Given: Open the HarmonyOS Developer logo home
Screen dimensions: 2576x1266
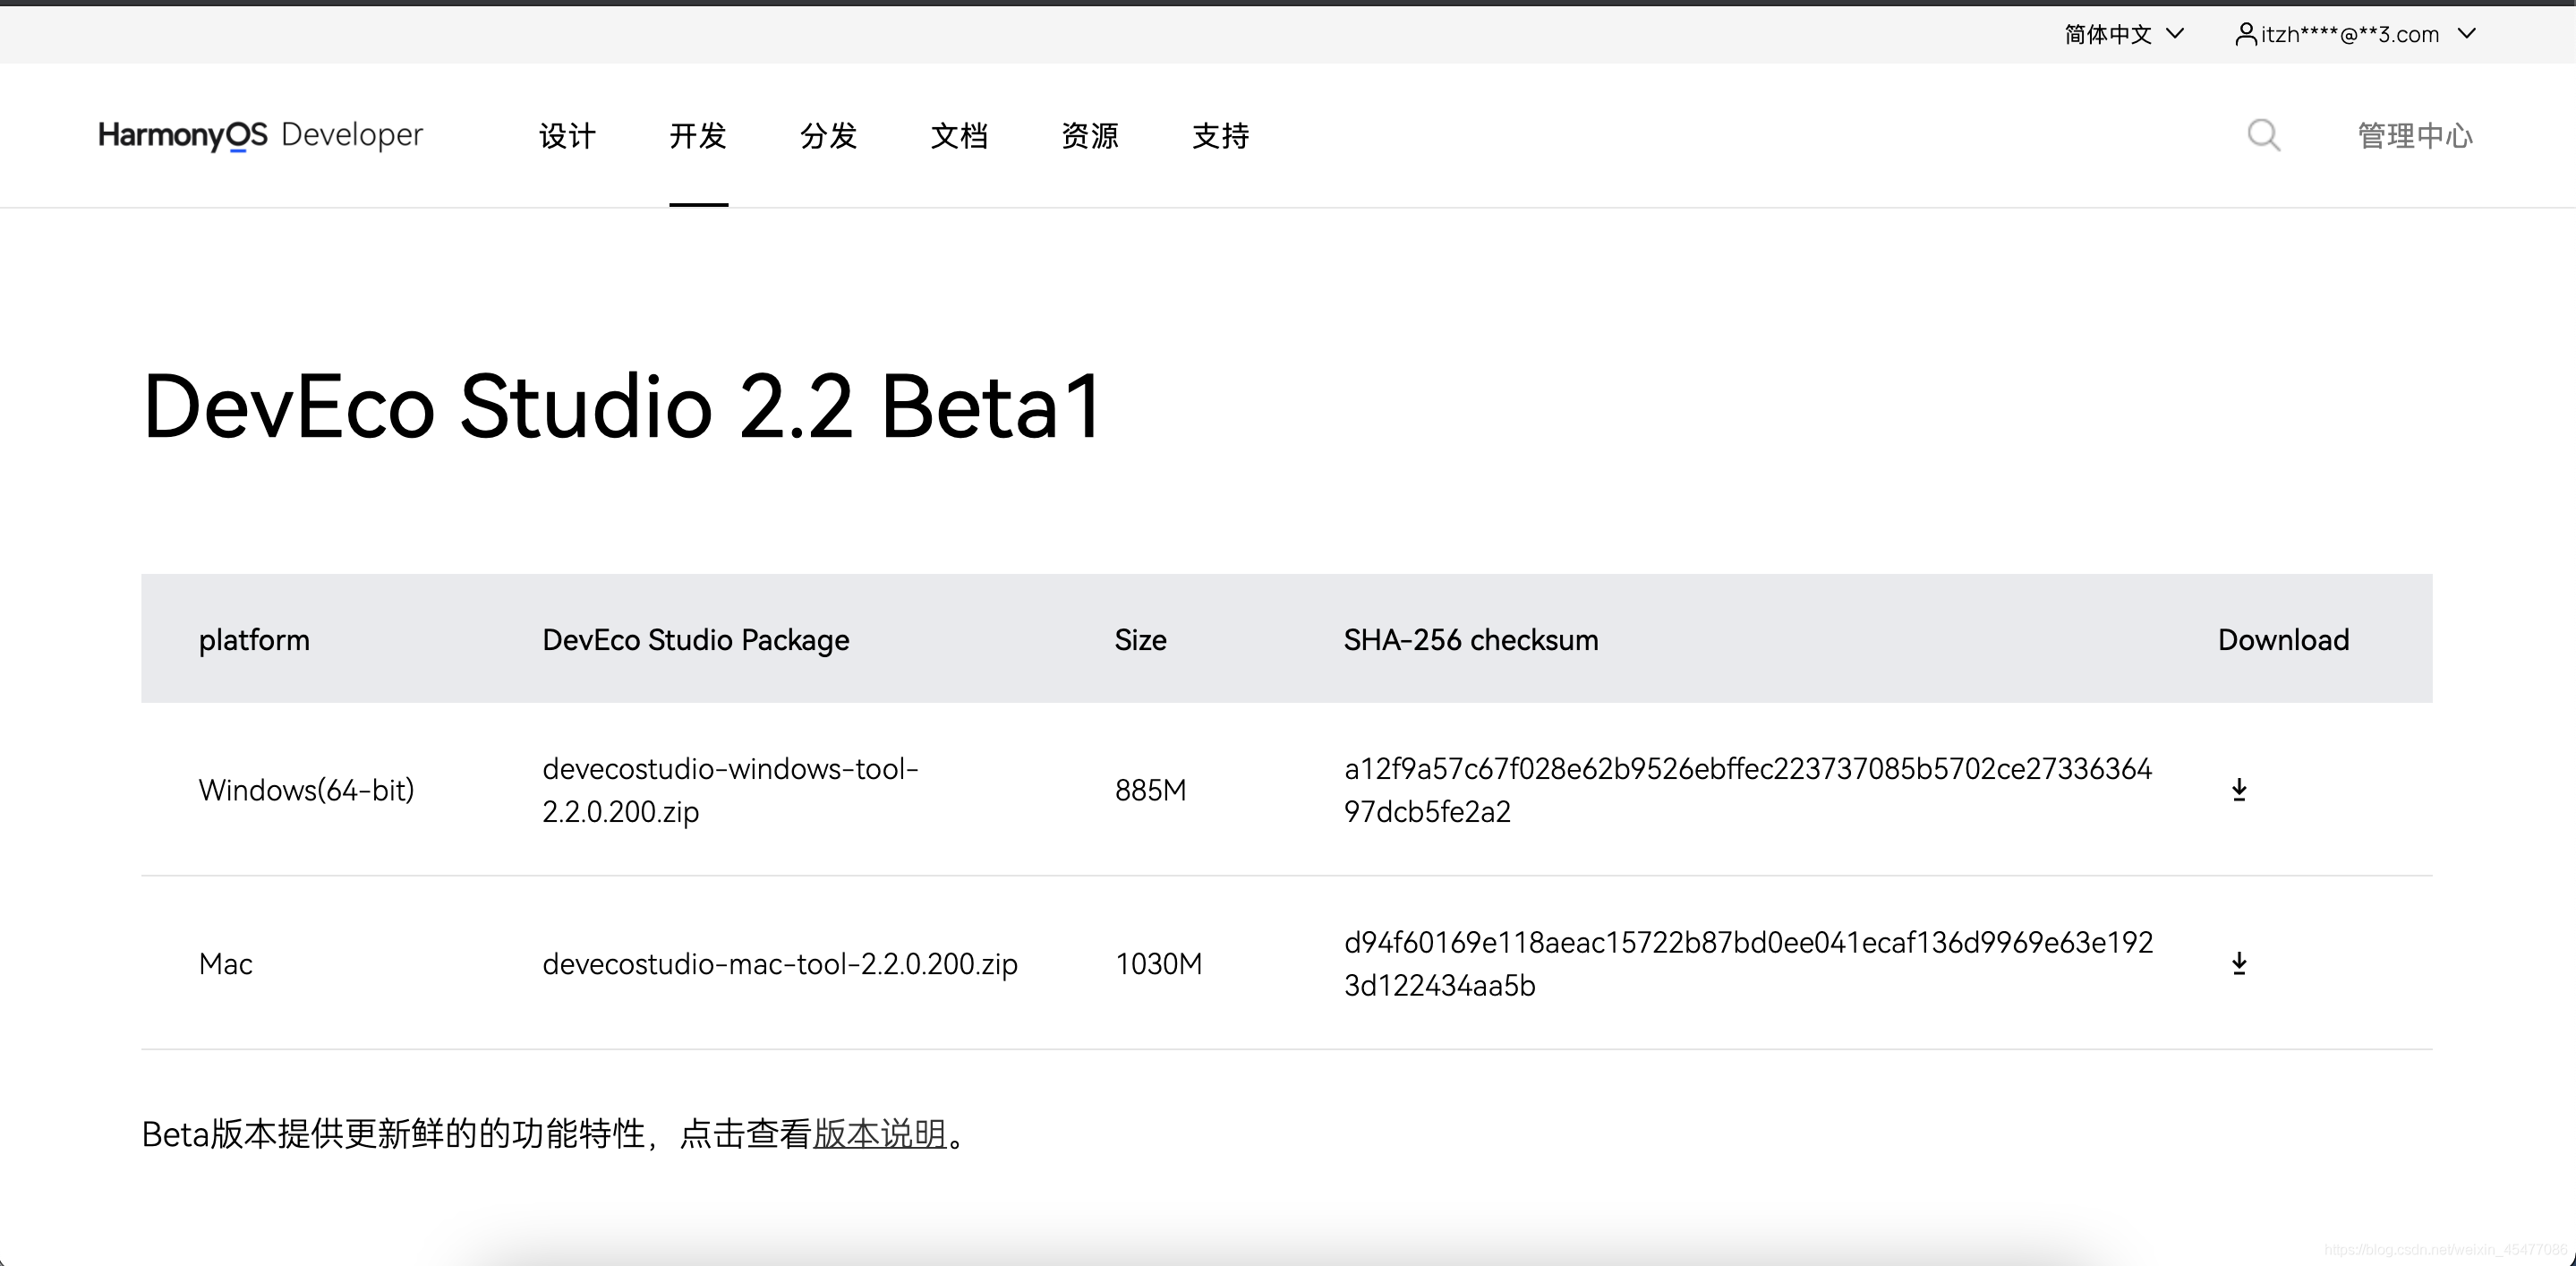Looking at the screenshot, I should pos(260,135).
